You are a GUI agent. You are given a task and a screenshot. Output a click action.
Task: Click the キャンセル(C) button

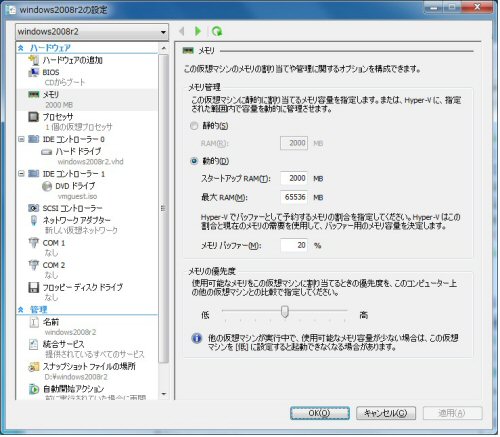(x=386, y=413)
